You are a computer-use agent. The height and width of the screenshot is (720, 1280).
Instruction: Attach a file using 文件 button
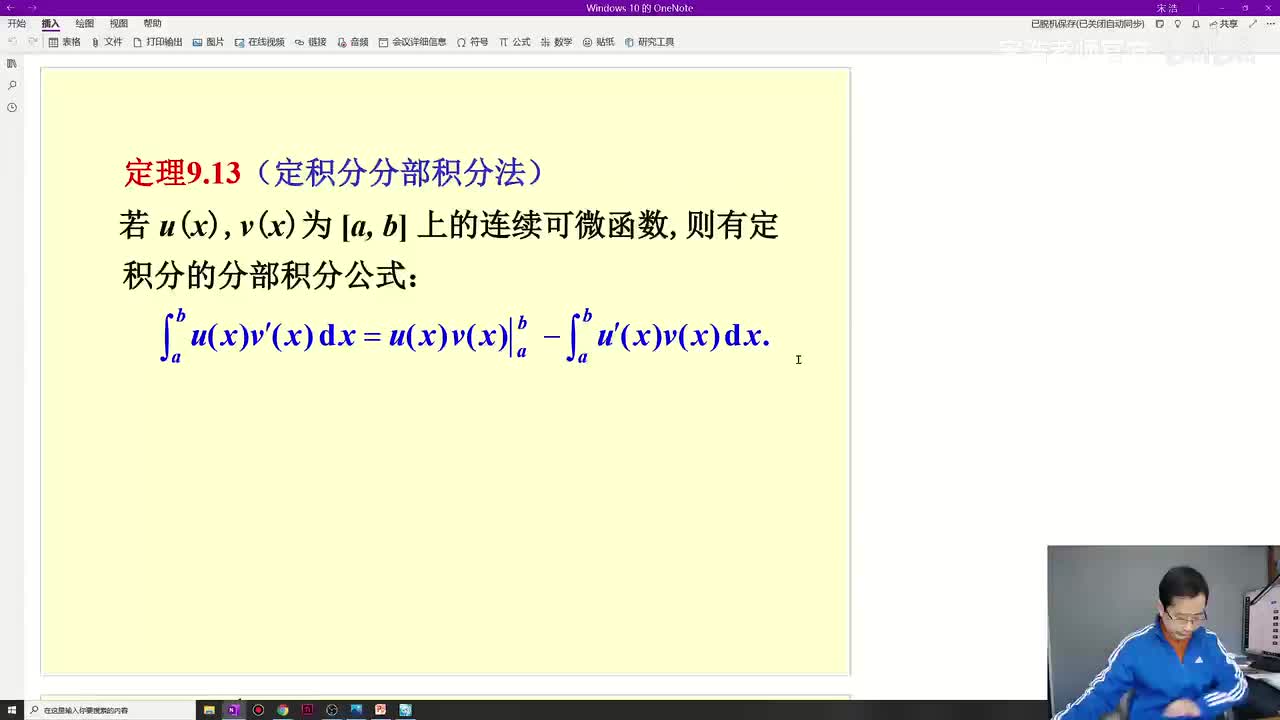[x=107, y=42]
